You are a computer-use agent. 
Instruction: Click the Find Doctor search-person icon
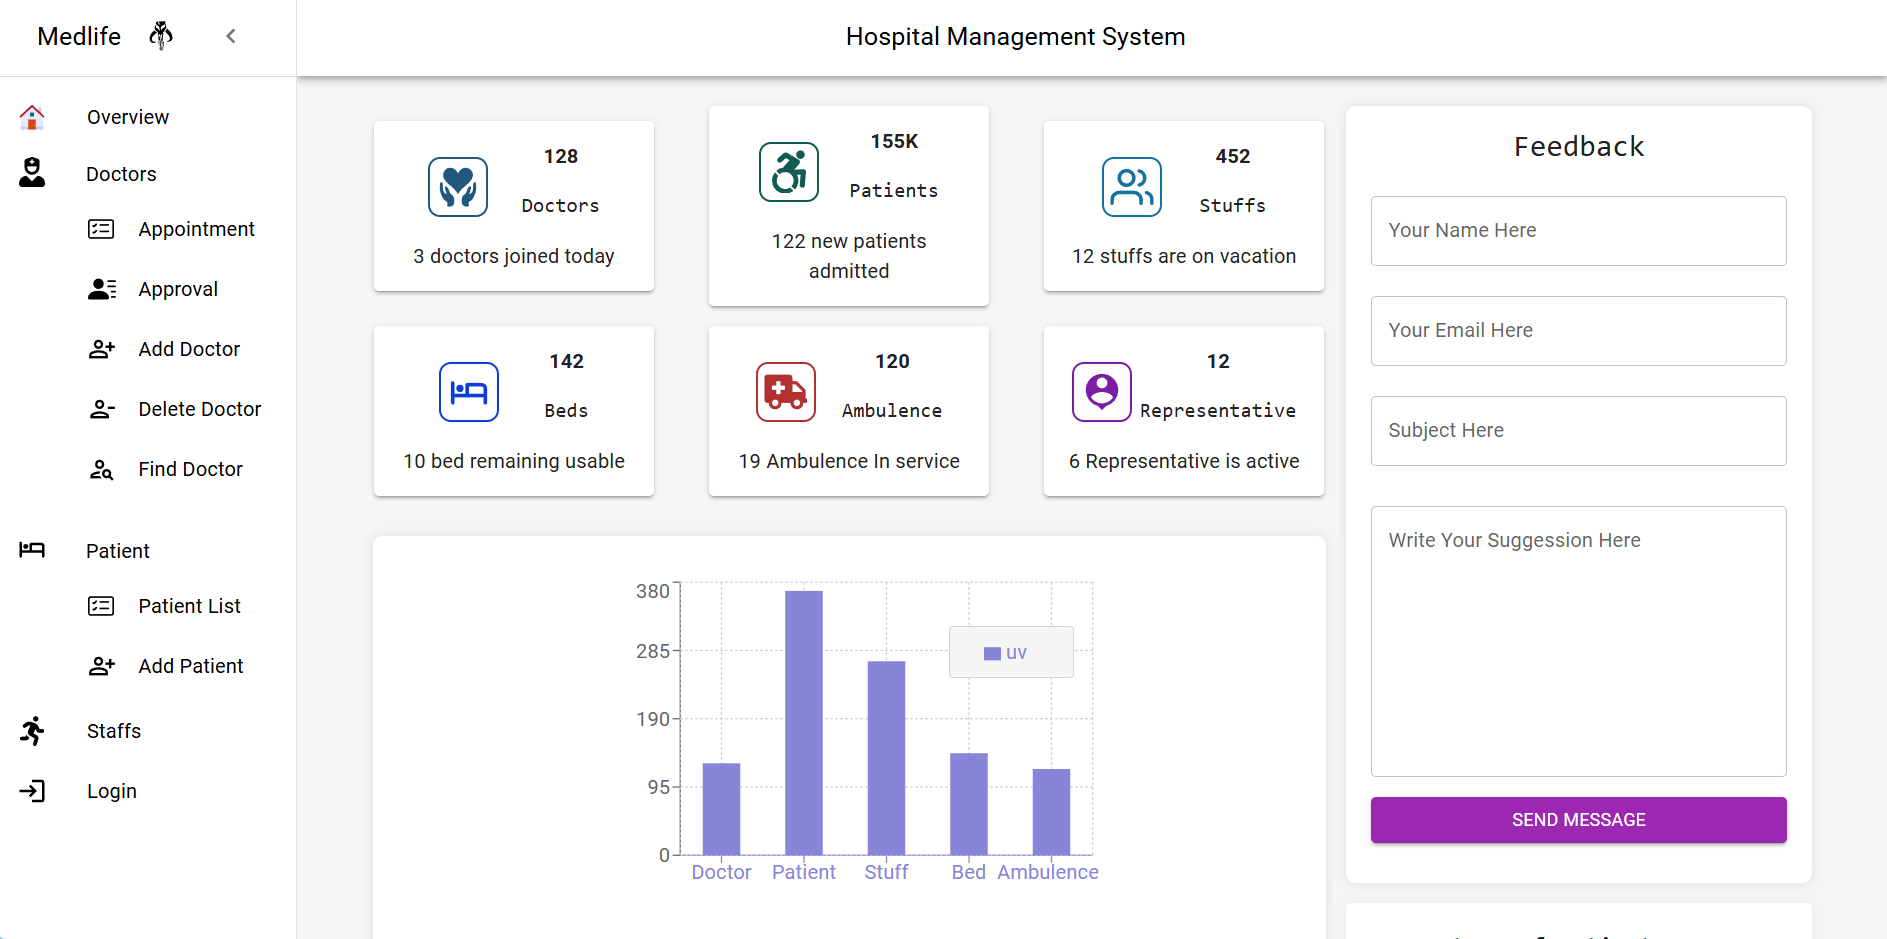tap(102, 469)
